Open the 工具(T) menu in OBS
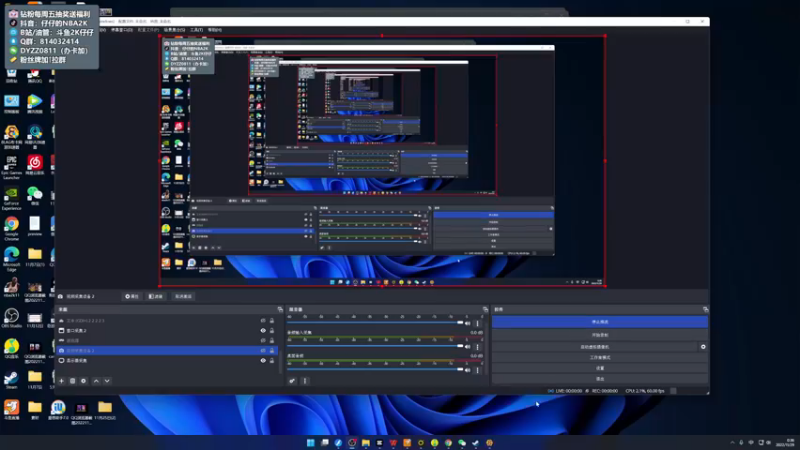This screenshot has height=450, width=800. (x=196, y=30)
